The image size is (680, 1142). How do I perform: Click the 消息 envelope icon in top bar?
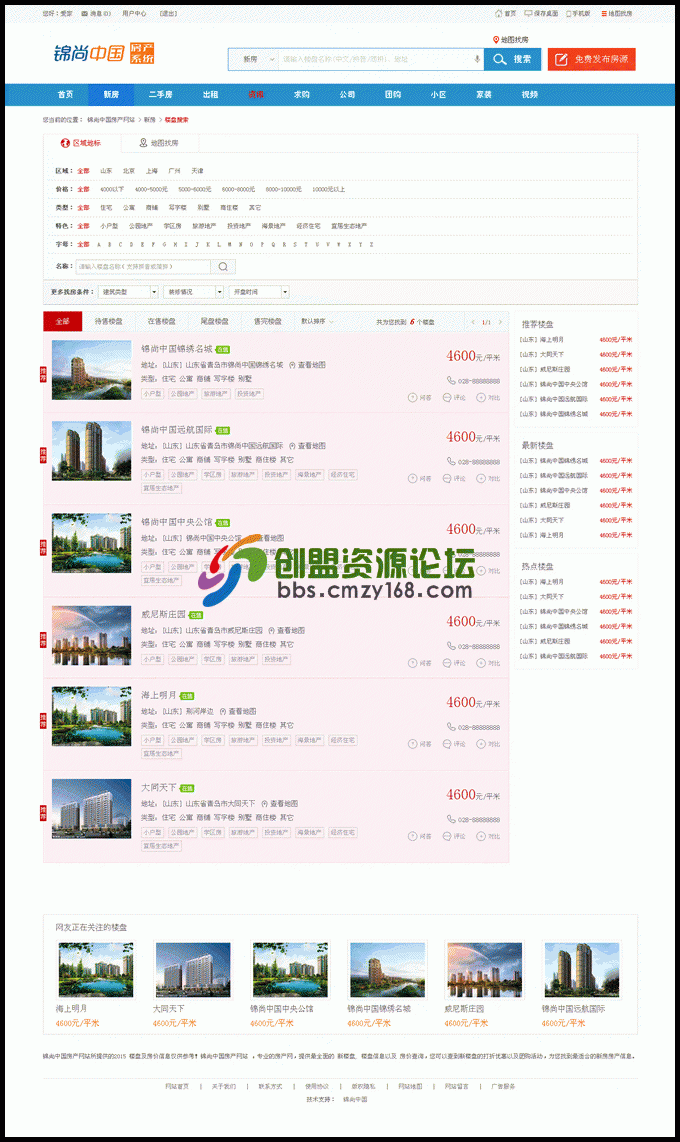84,13
